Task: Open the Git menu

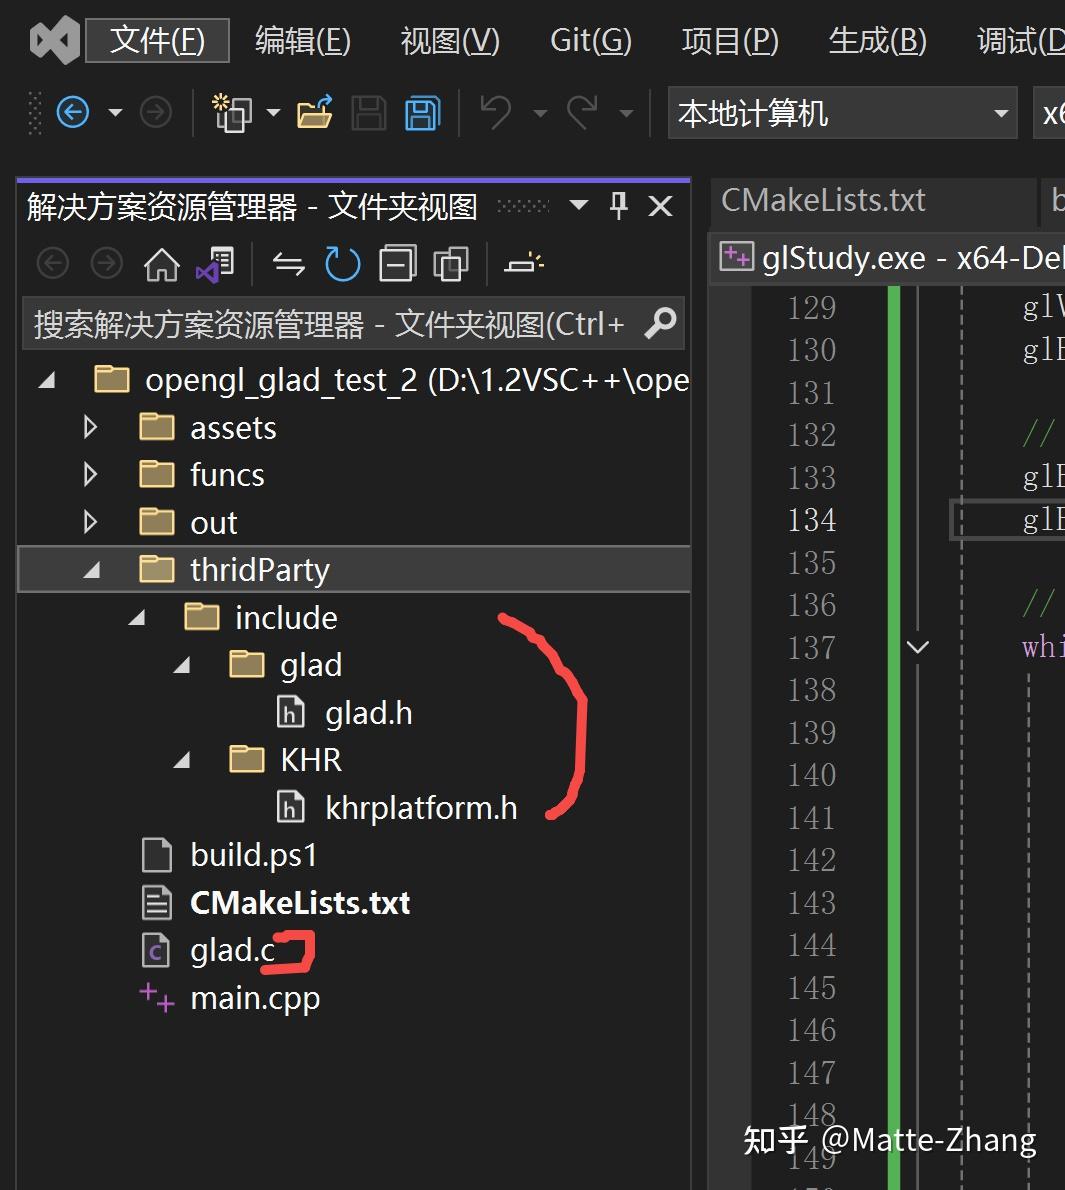Action: pyautogui.click(x=589, y=40)
